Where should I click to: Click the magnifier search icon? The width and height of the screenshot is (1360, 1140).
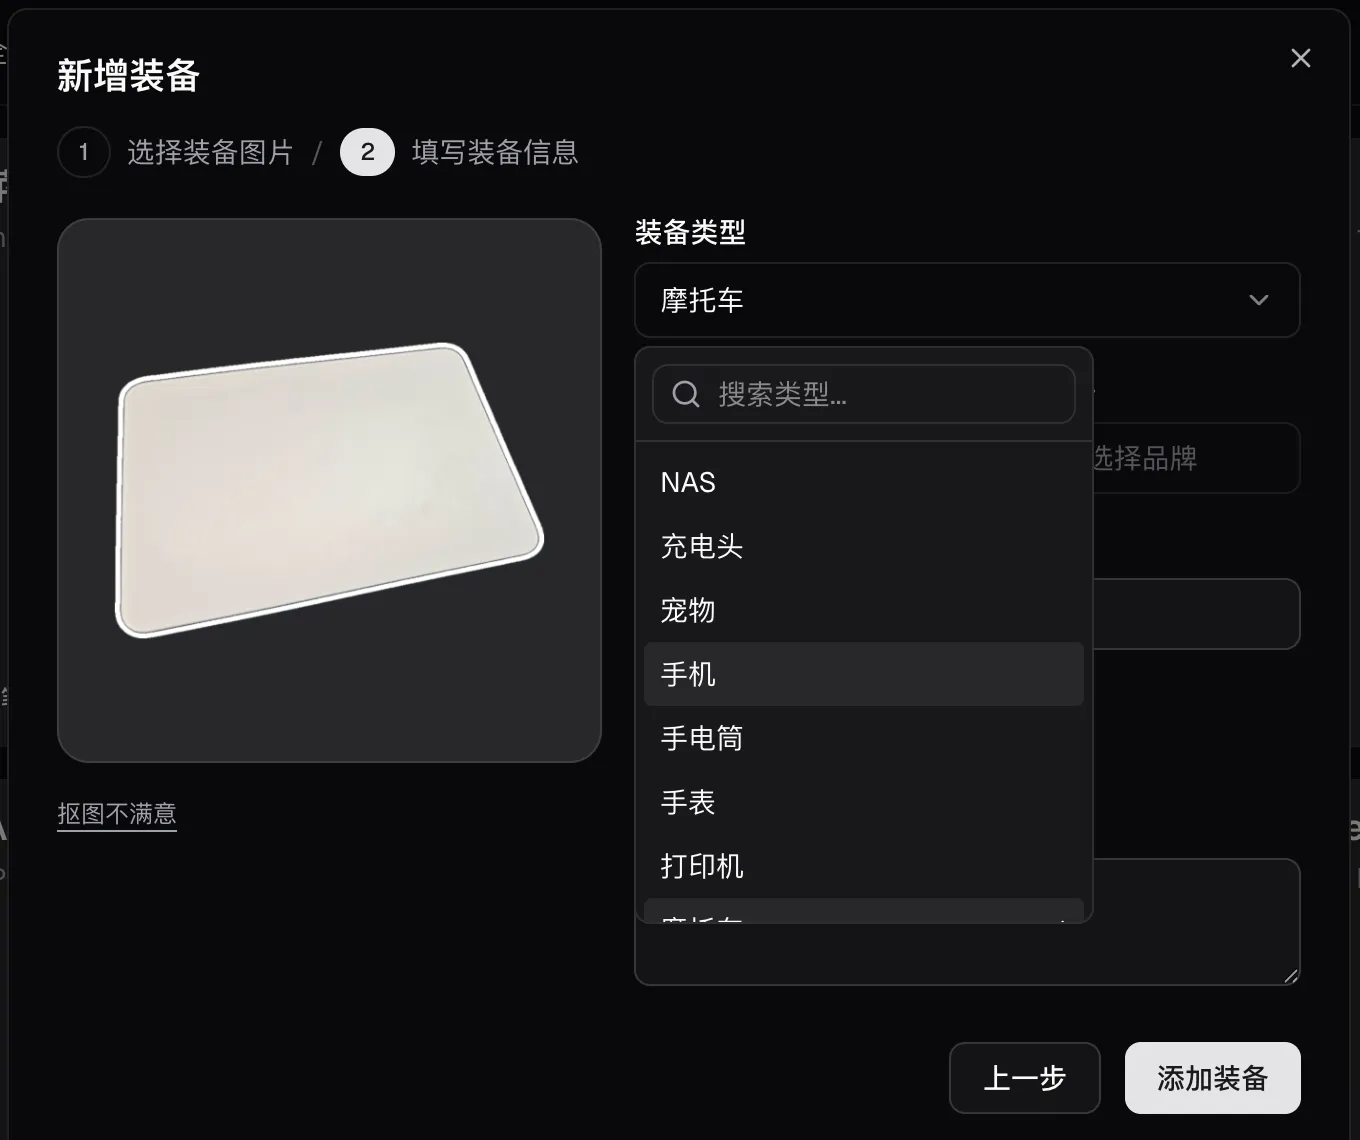[685, 394]
